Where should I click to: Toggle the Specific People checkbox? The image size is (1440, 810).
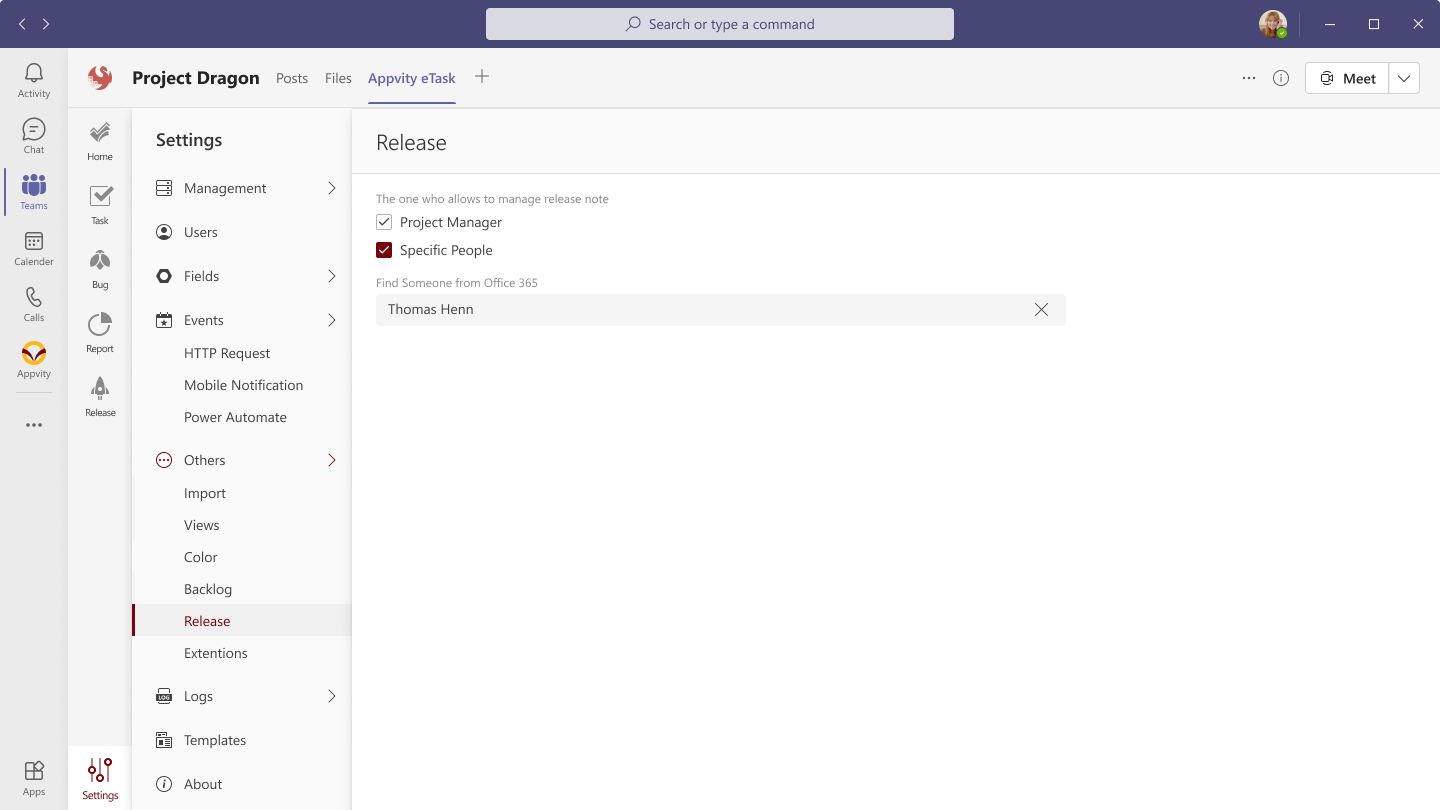[x=384, y=250]
